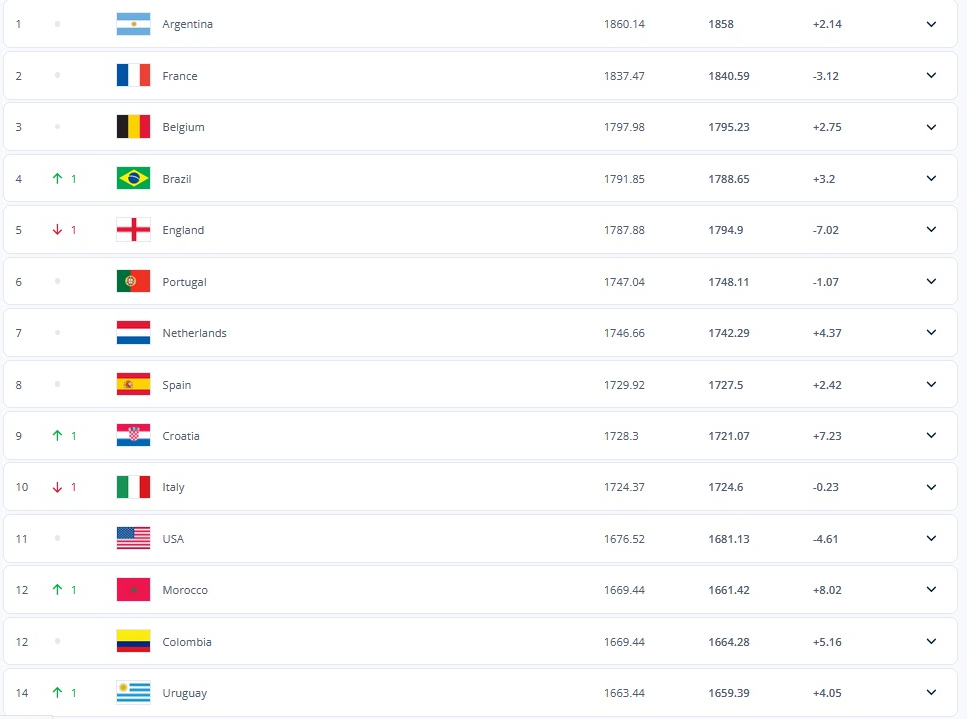
Task: Click the Brazil flag icon
Action: (x=133, y=179)
